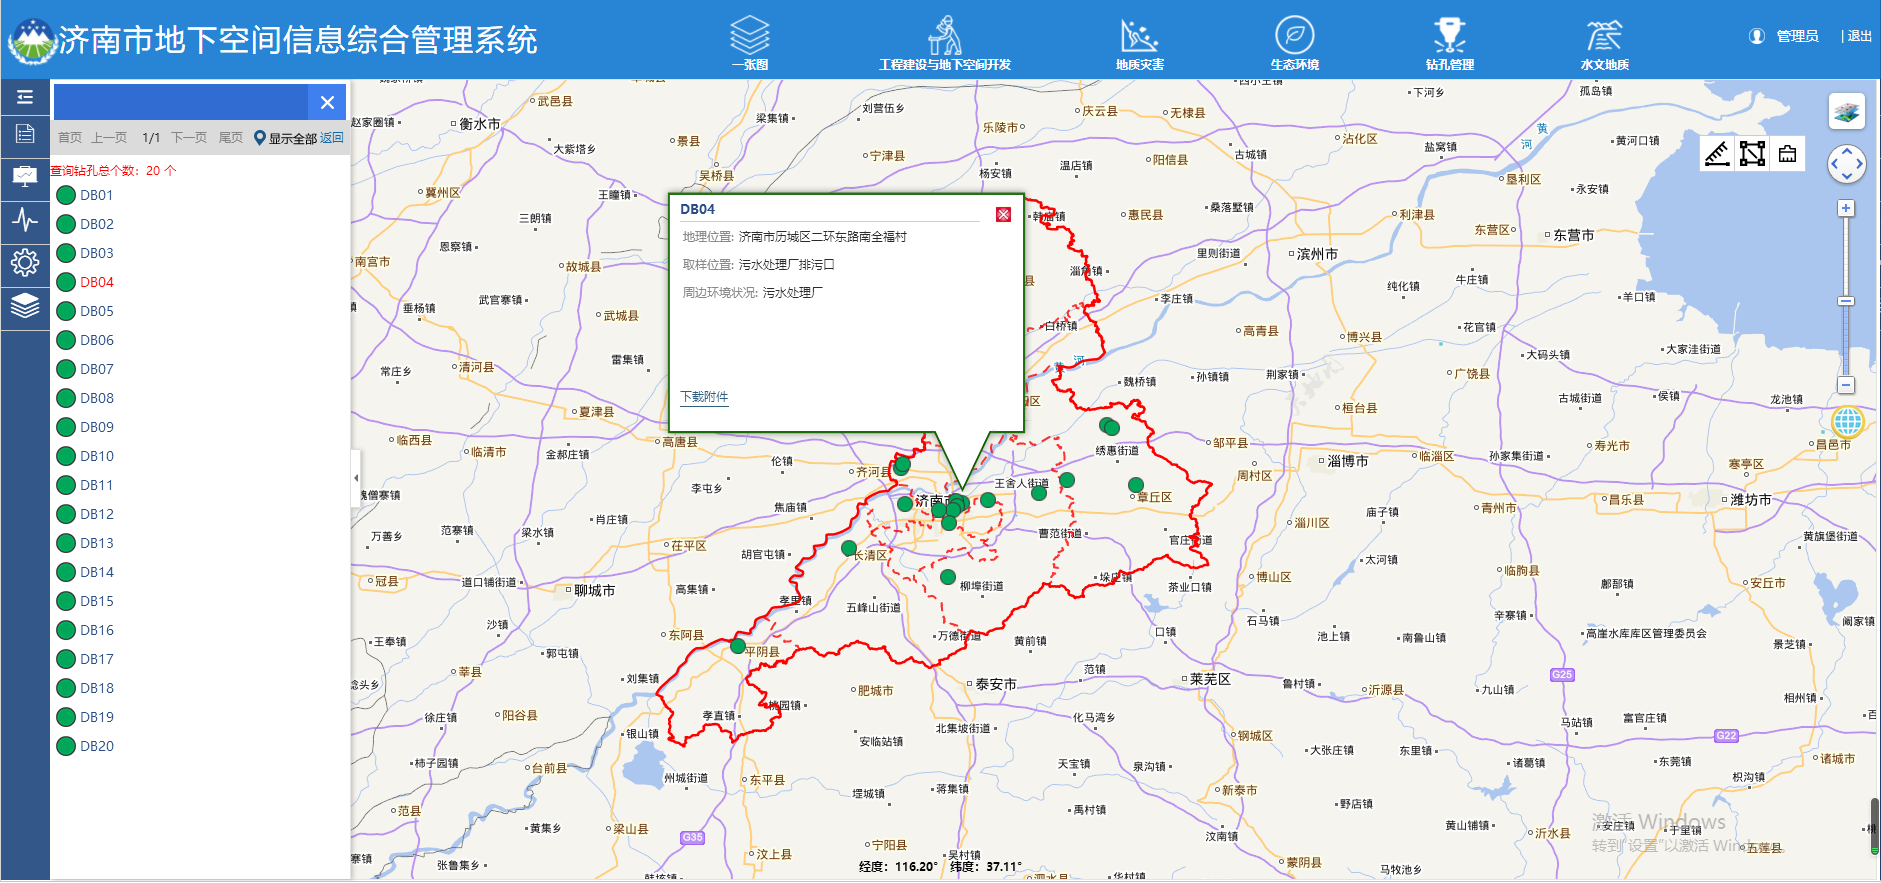Toggle the sidebar collapse menu icon

pos(25,97)
